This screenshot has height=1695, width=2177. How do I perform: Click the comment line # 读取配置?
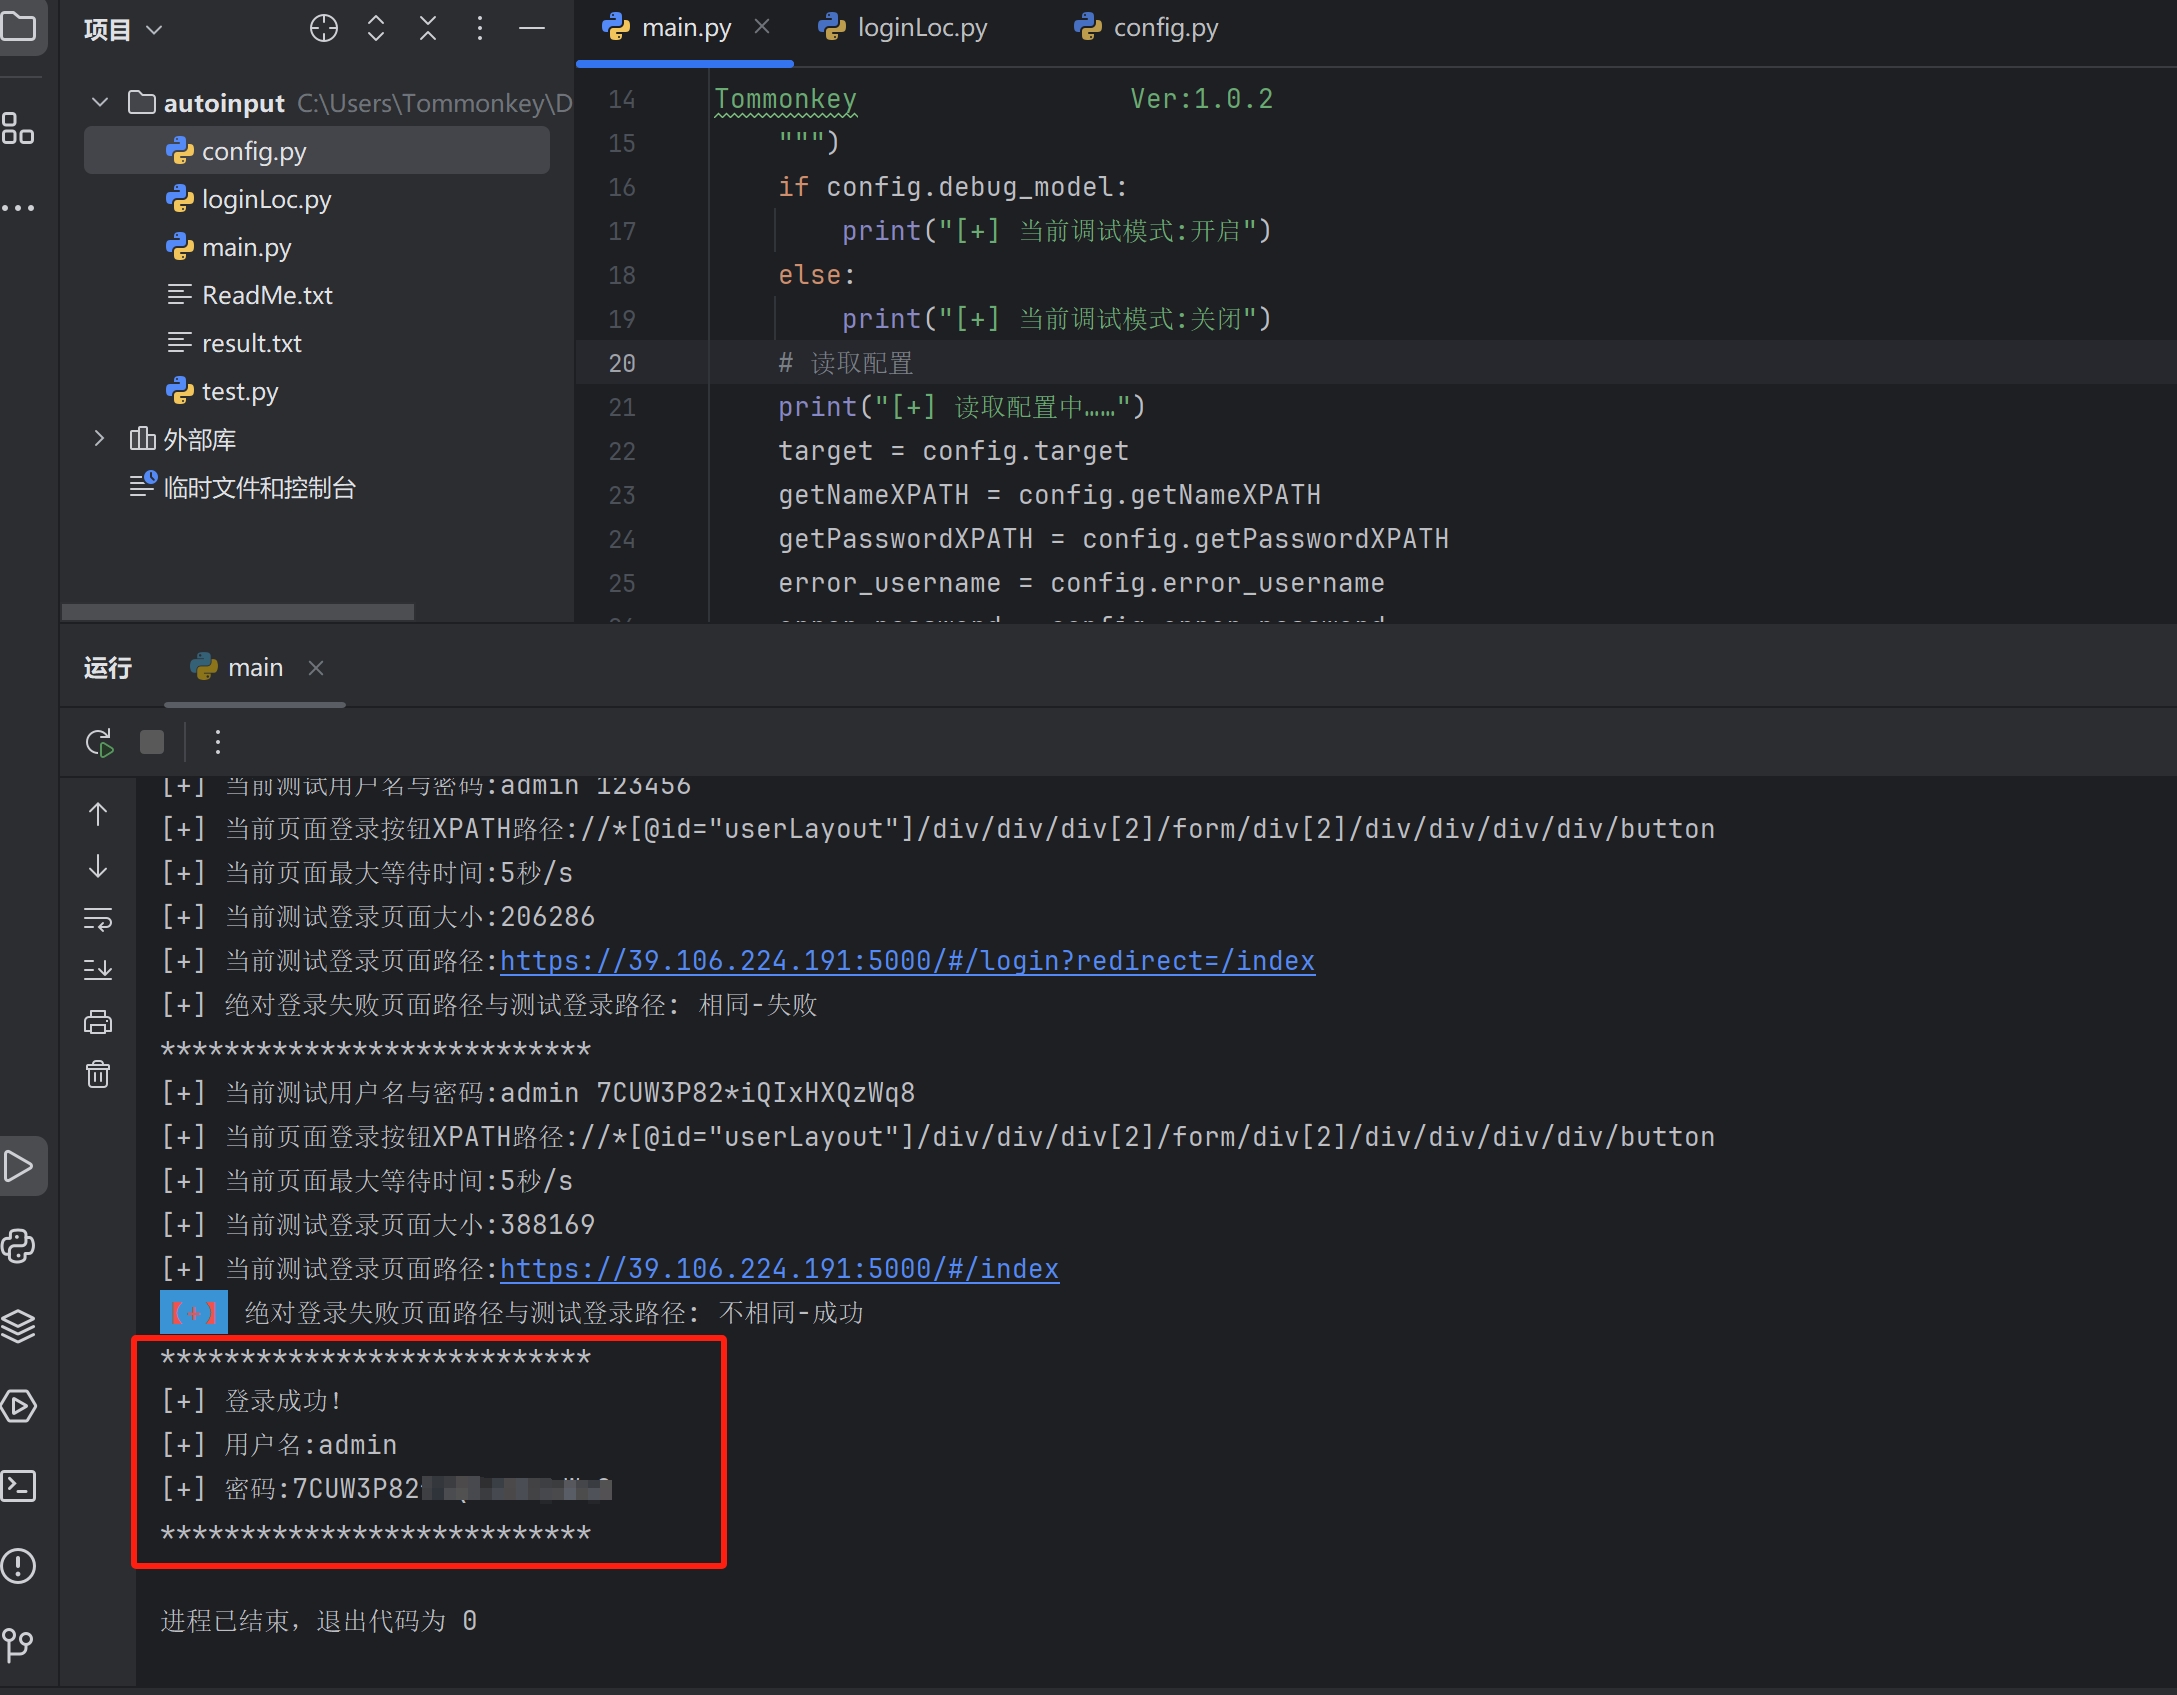tap(845, 363)
